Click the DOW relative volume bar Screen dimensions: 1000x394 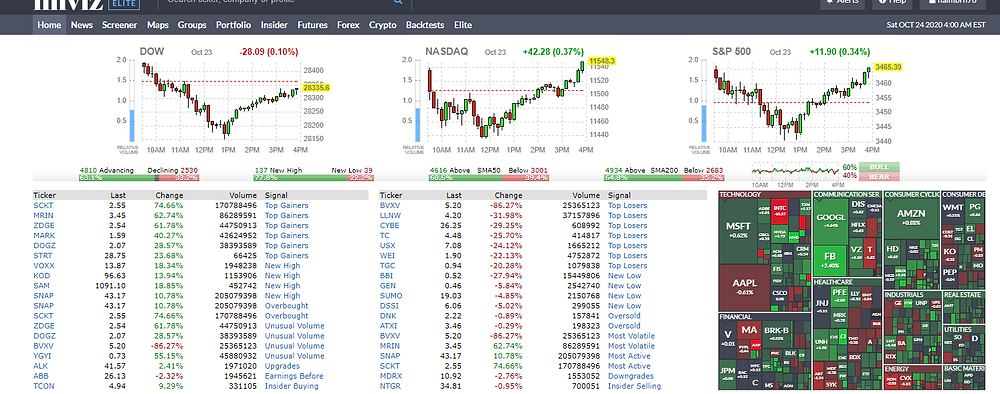(x=133, y=126)
